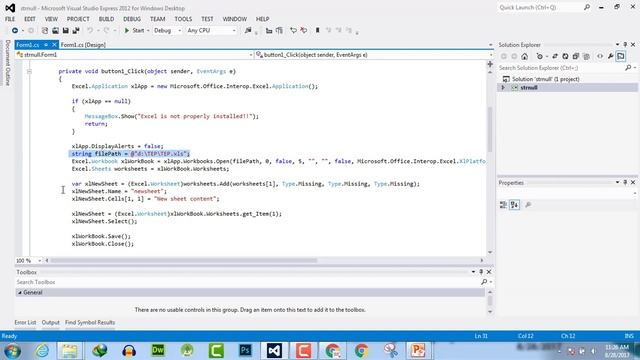Viewport: 640px width, 360px height.
Task: Collapse the button1_Click method outline
Action: (29, 71)
